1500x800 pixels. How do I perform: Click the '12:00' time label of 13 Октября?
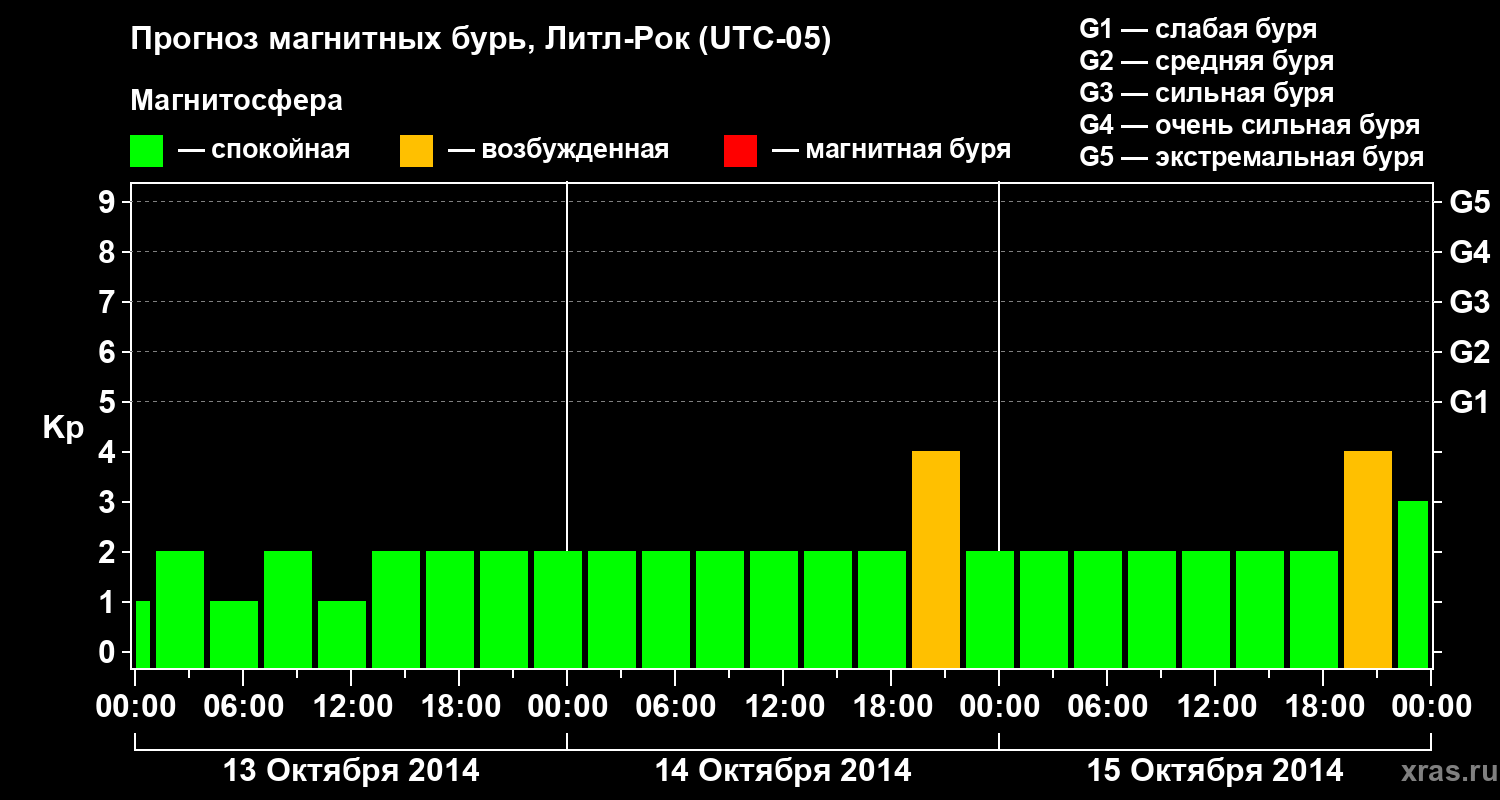[351, 706]
